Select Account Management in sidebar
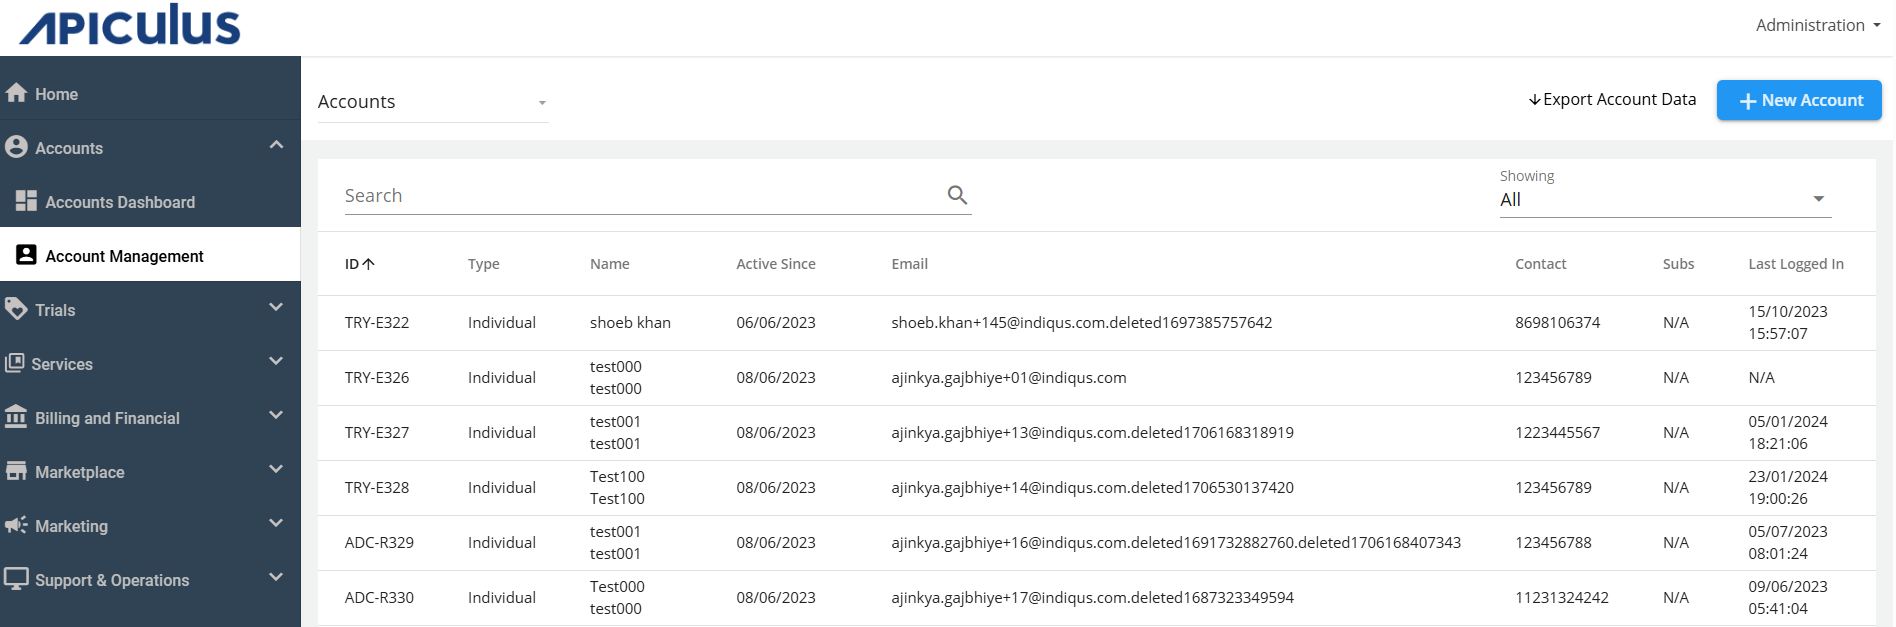Image resolution: width=1896 pixels, height=627 pixels. tap(124, 256)
